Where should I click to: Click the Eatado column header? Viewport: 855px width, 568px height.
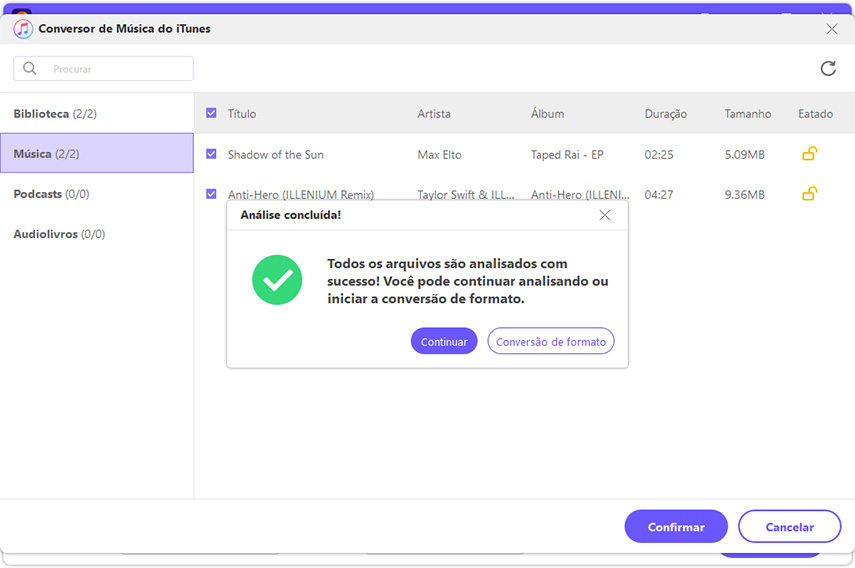[816, 114]
